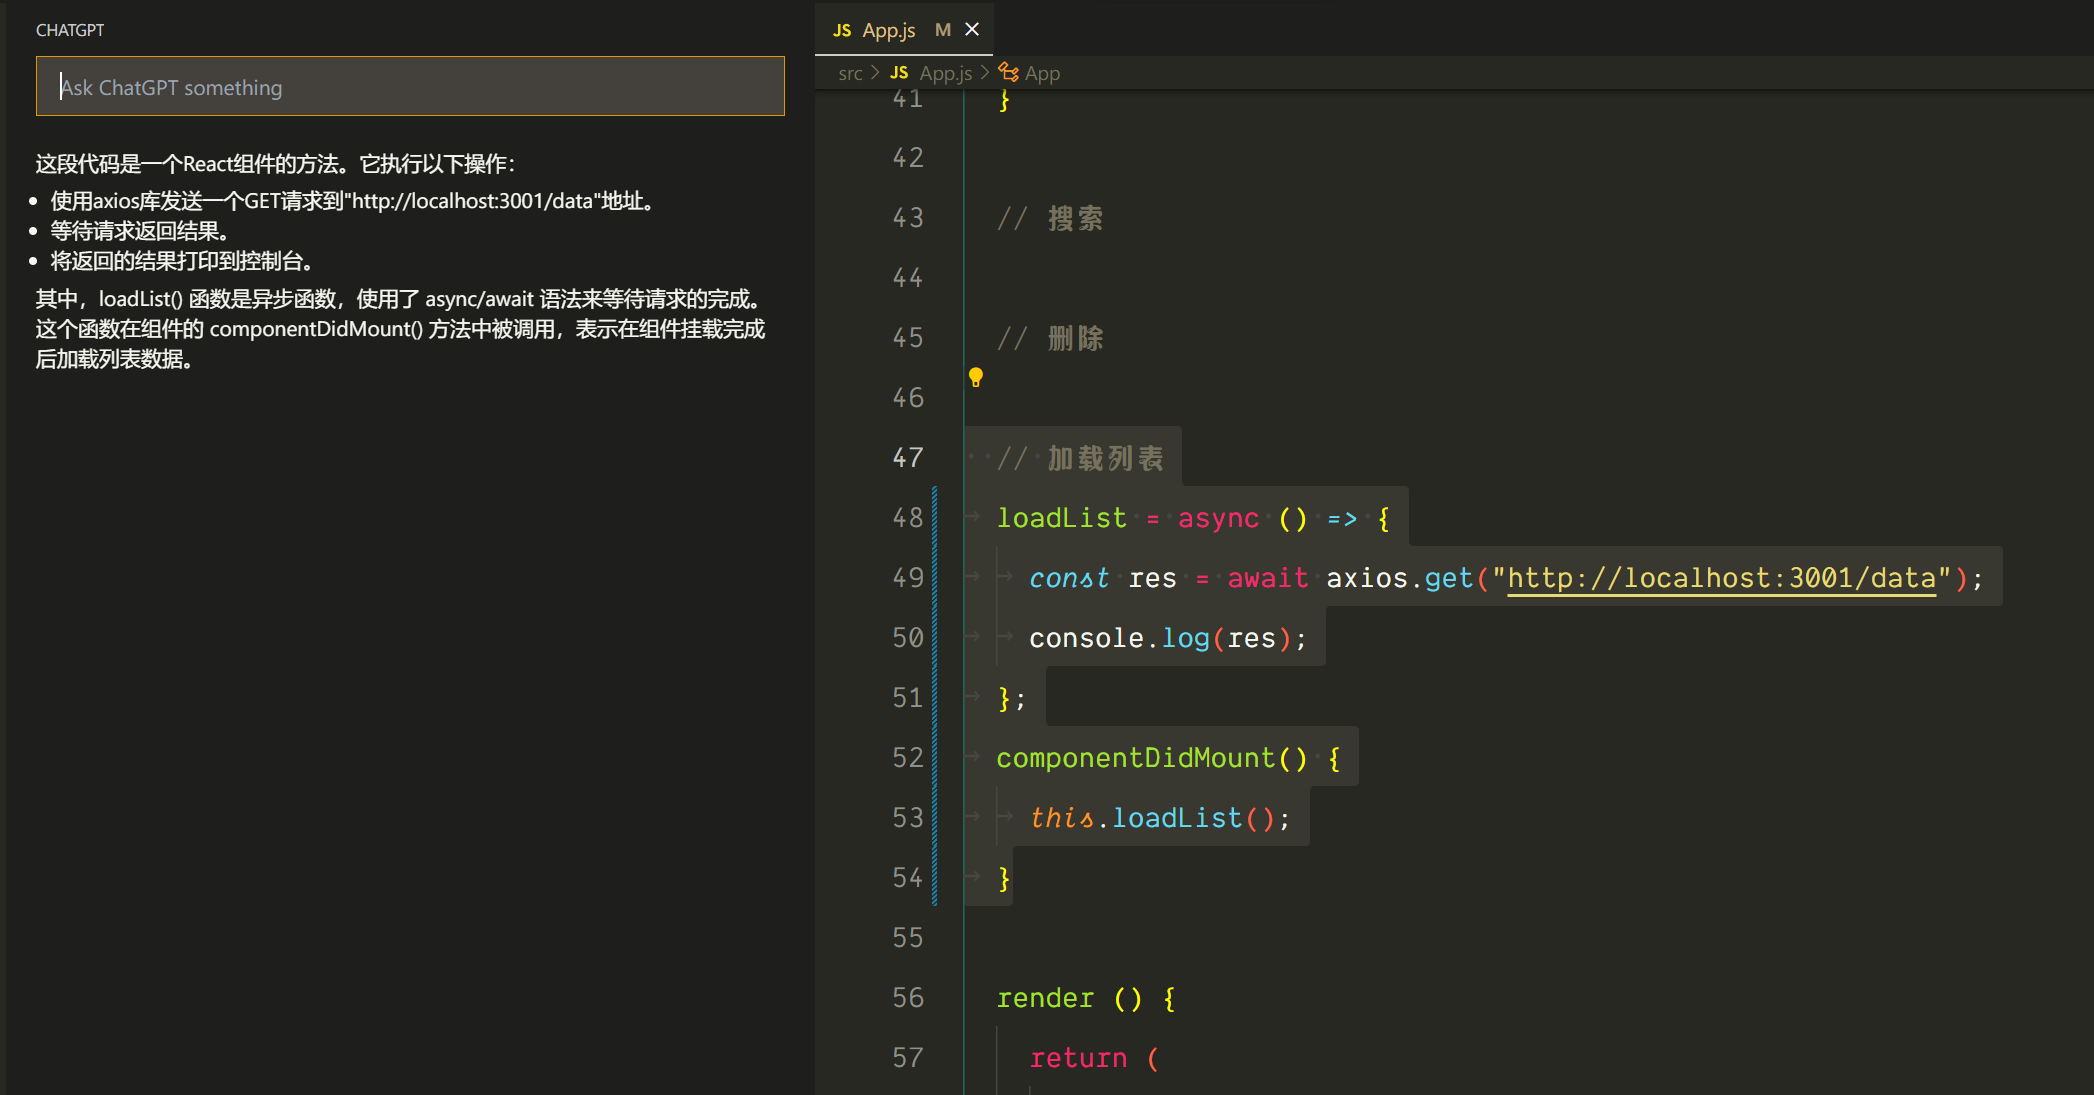The width and height of the screenshot is (2094, 1095).
Task: Click this.loadList() call on line 53
Action: click(x=1160, y=818)
